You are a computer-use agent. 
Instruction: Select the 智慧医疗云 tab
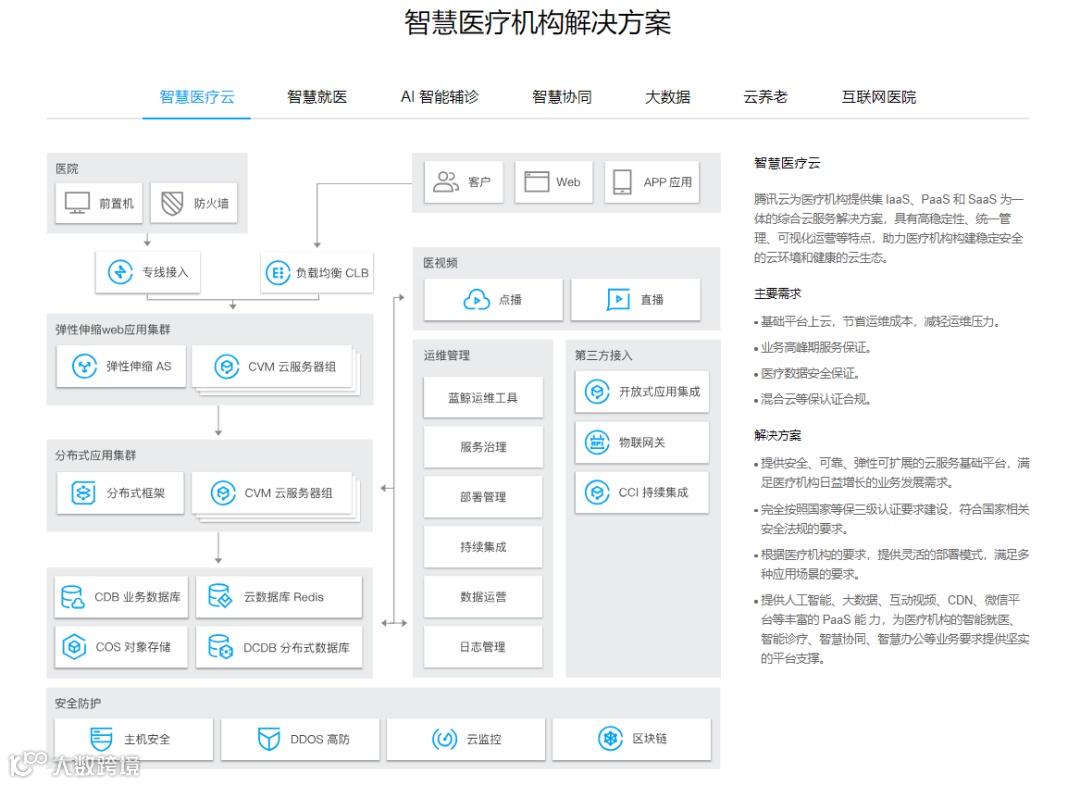tap(197, 97)
